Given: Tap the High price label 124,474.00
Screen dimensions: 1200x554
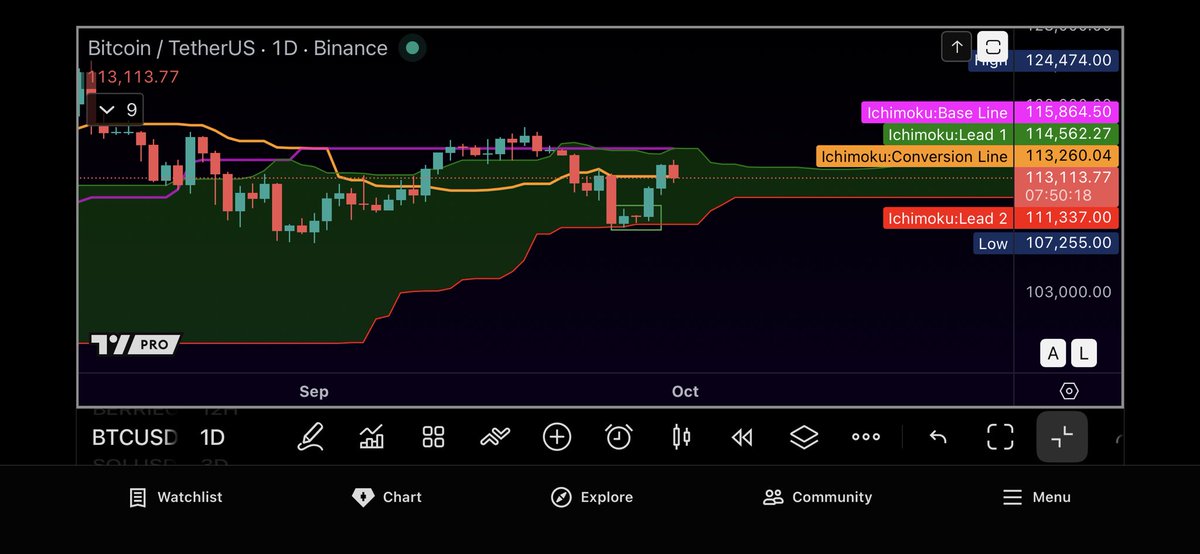Looking at the screenshot, I should pyautogui.click(x=1067, y=60).
